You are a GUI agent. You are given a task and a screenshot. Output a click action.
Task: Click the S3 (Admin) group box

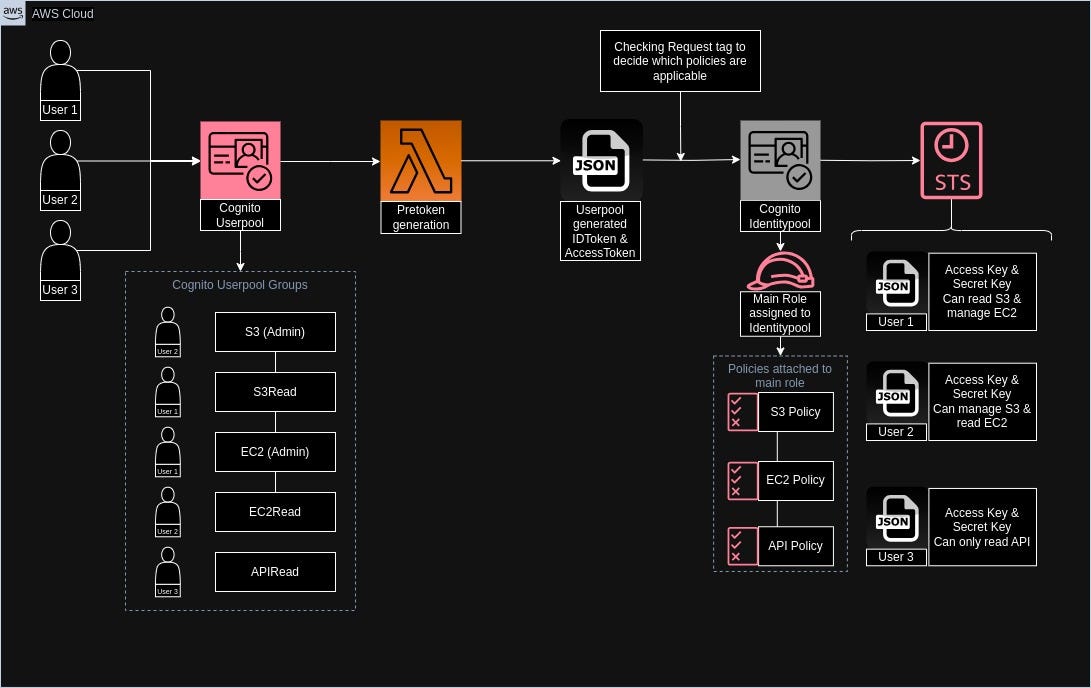[x=275, y=332]
